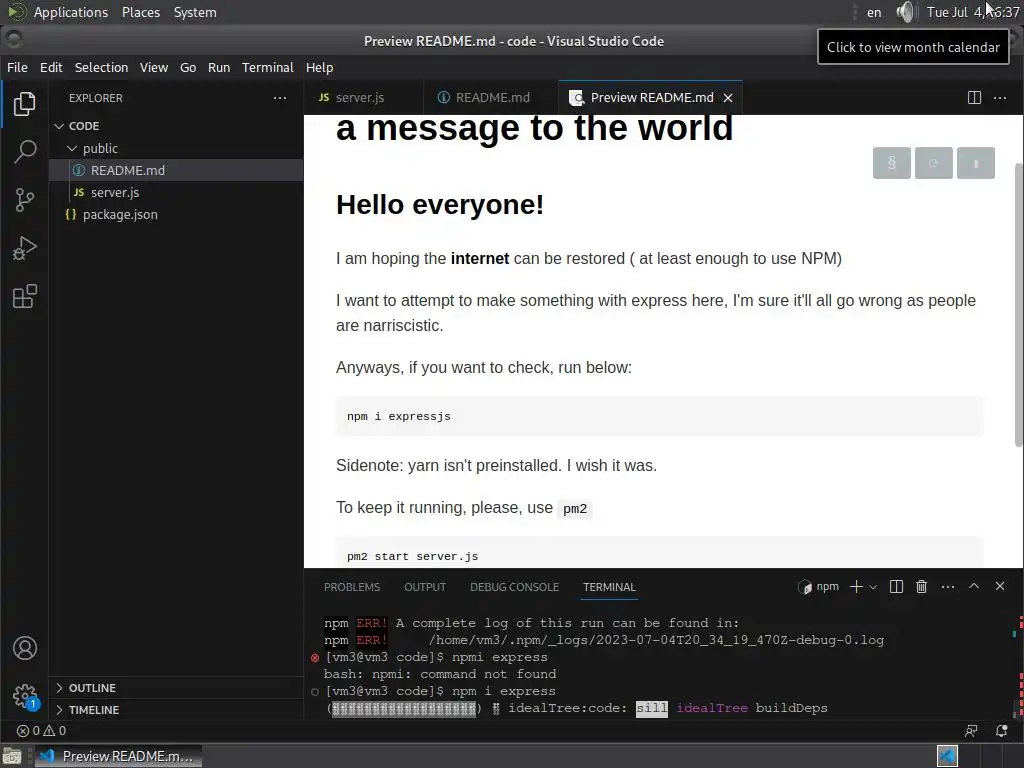Click second gray preview toolbar button
The height and width of the screenshot is (768, 1024).
[933, 163]
